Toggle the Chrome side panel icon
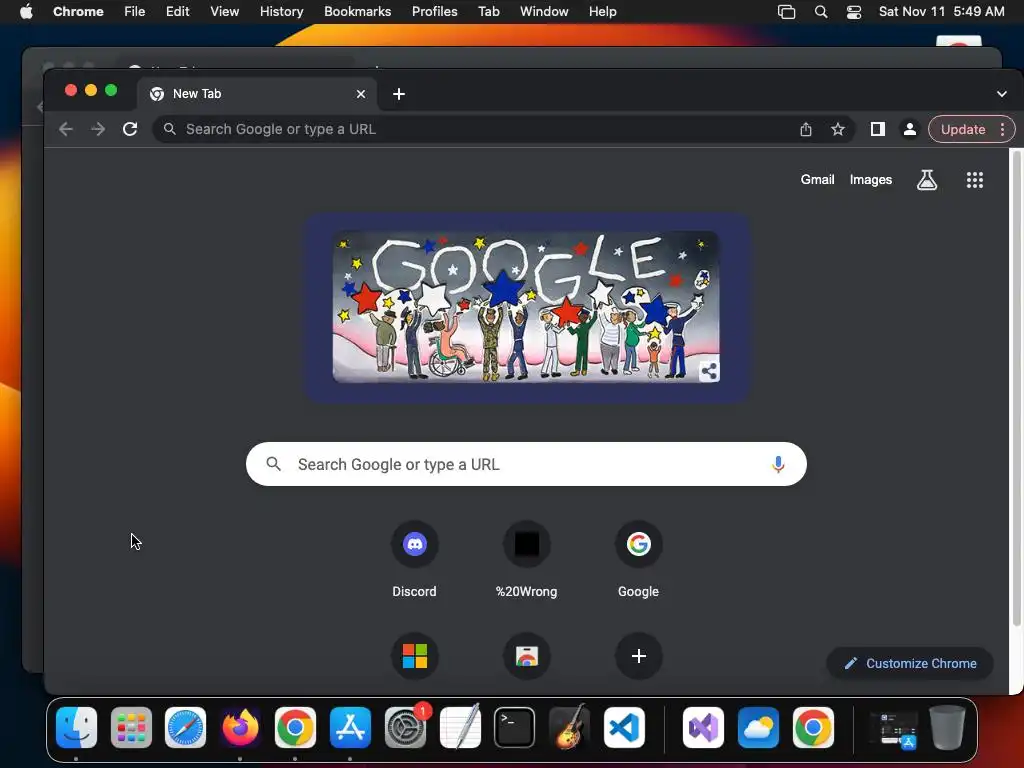Screen dimensions: 1024x768 [x=878, y=129]
